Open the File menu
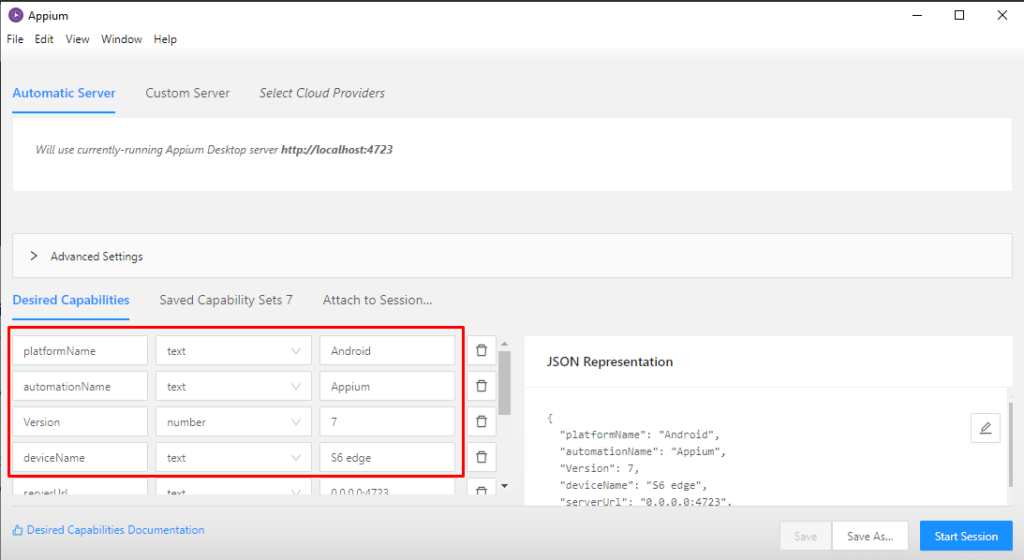1024x560 pixels. [x=15, y=39]
